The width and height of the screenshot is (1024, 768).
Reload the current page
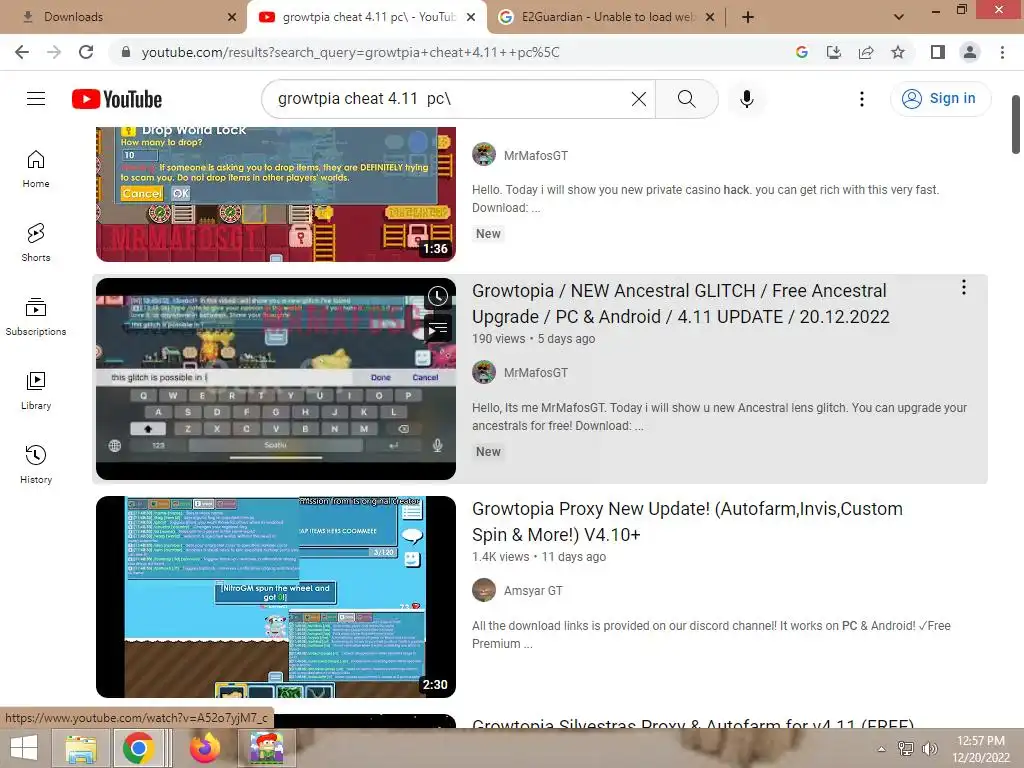coord(86,52)
